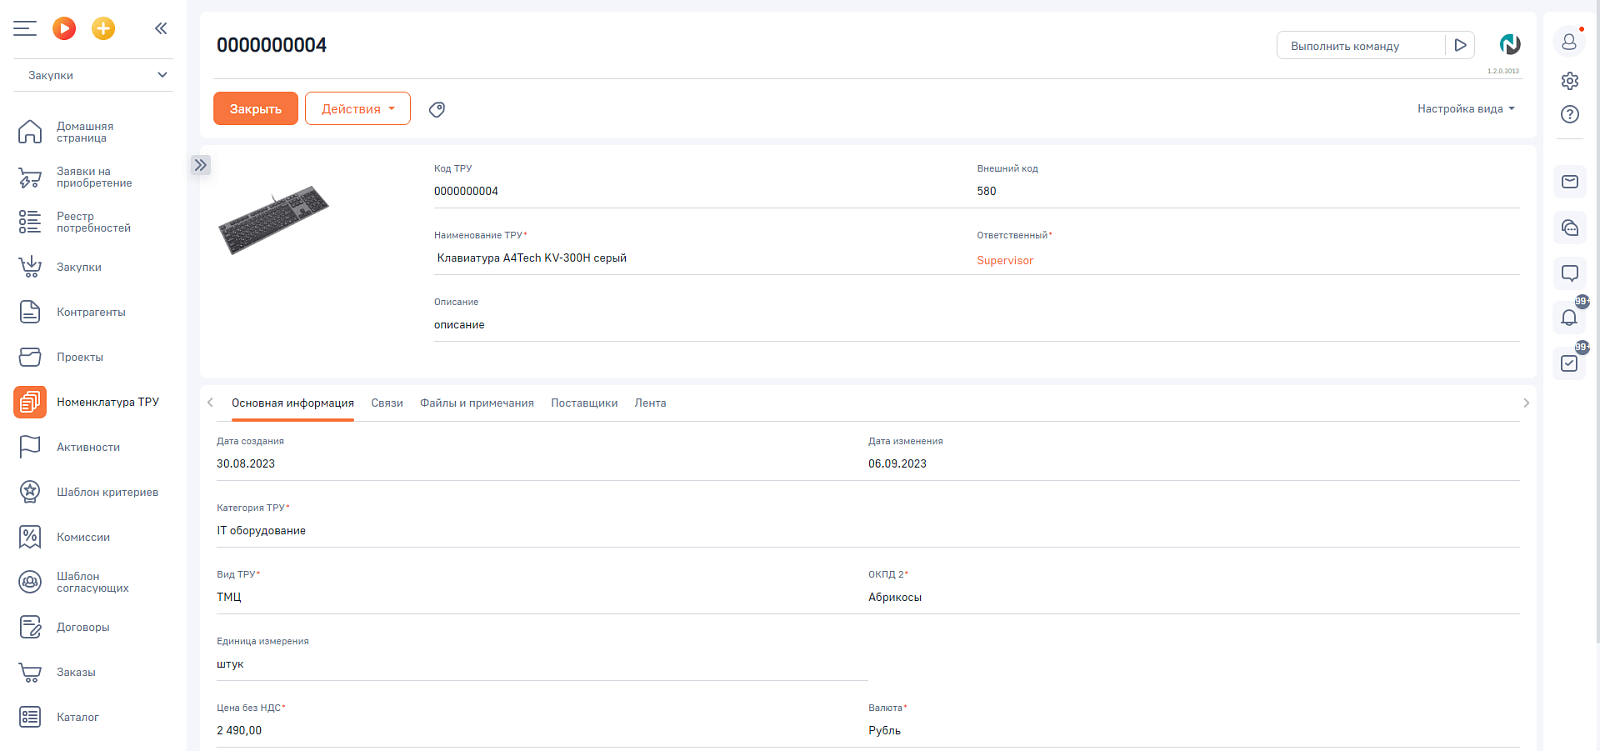The image size is (1600, 751).
Task: Click the application logo icon
Action: [1510, 44]
